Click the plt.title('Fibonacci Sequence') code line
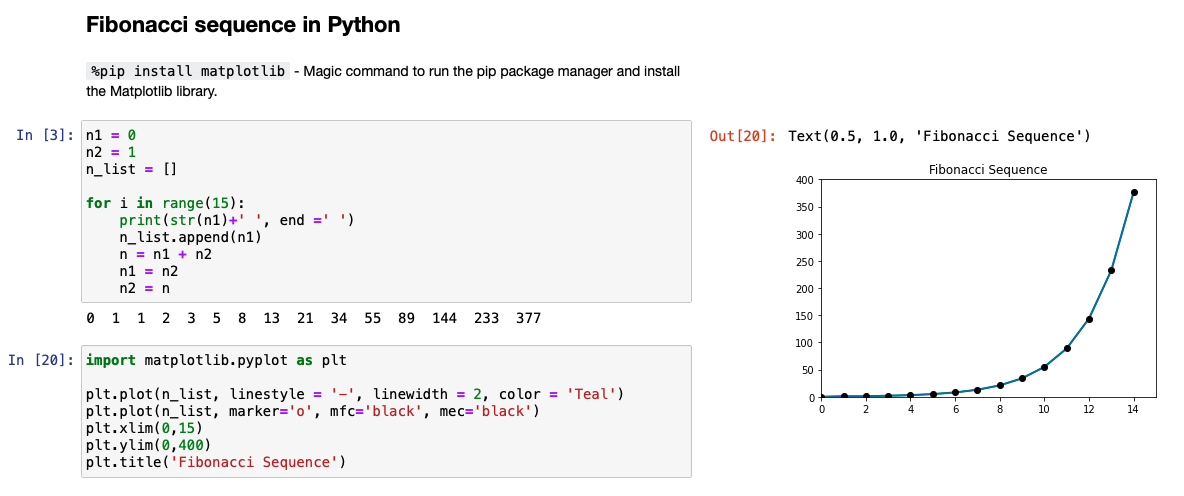This screenshot has height=496, width=1184. pyautogui.click(x=215, y=462)
